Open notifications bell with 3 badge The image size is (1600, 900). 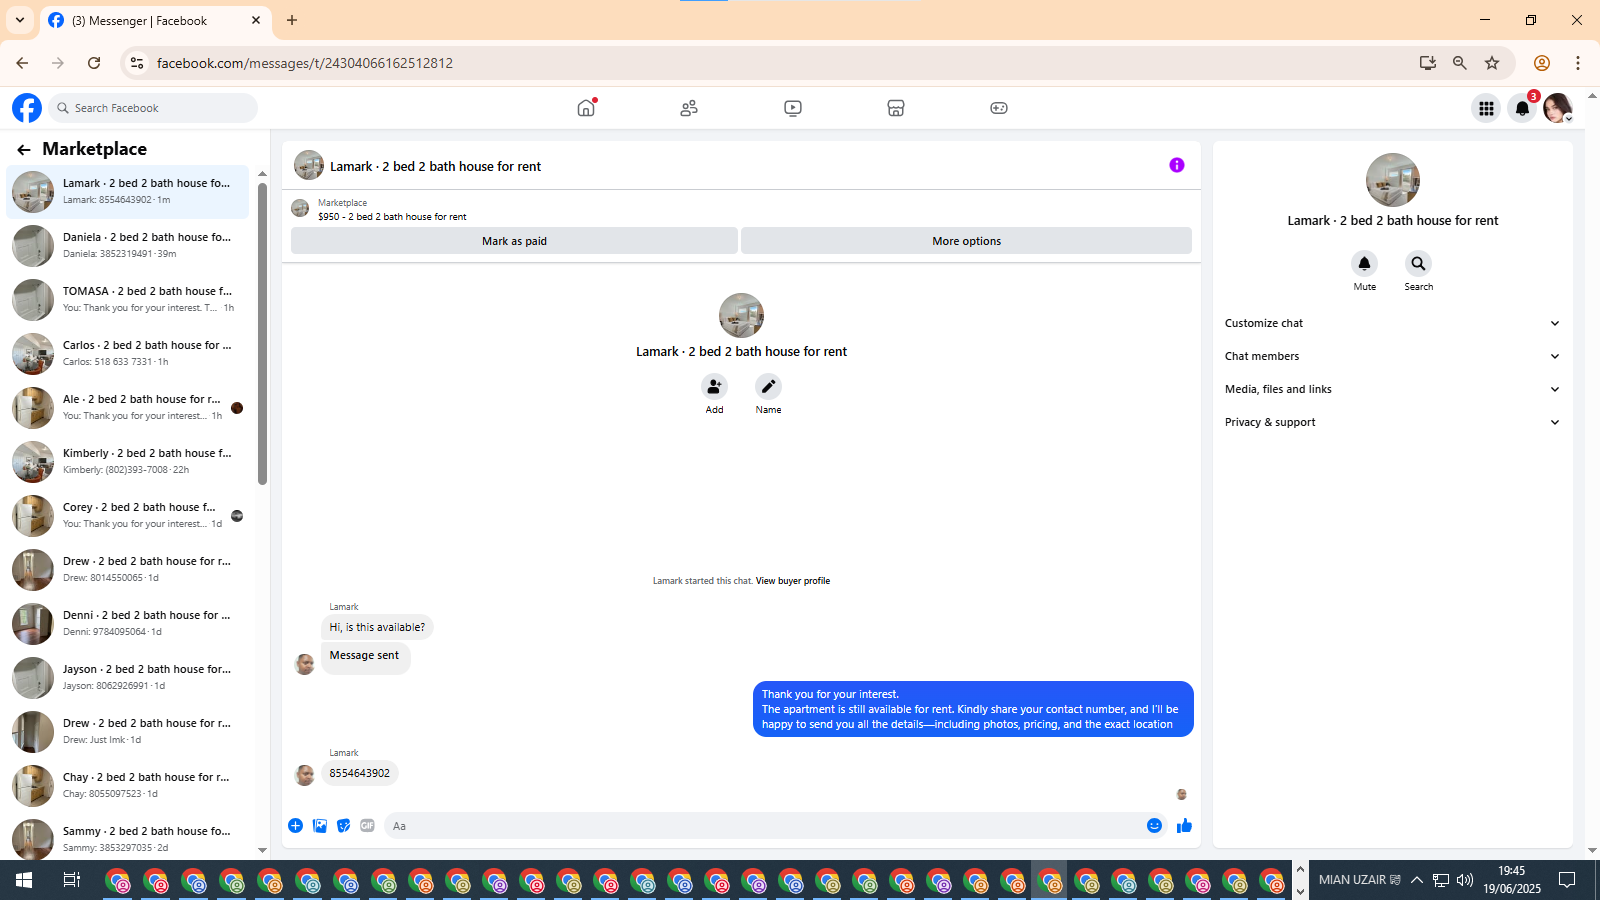[1522, 108]
